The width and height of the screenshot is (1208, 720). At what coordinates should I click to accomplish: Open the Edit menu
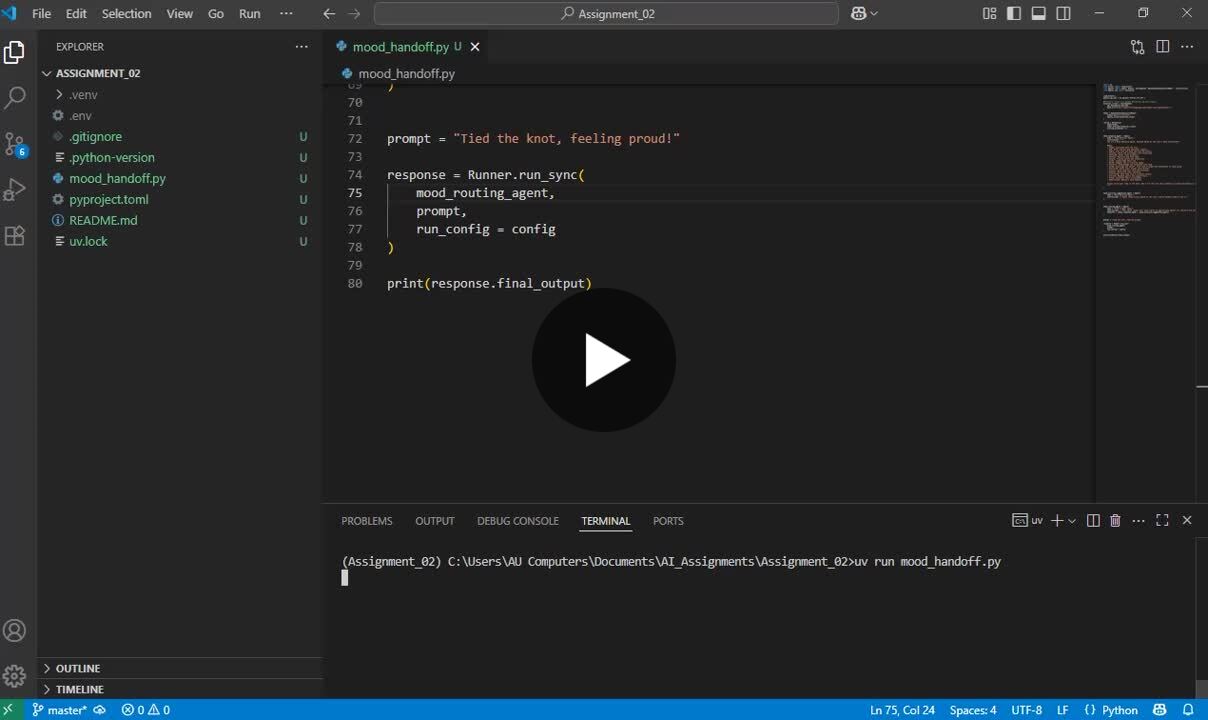click(76, 14)
